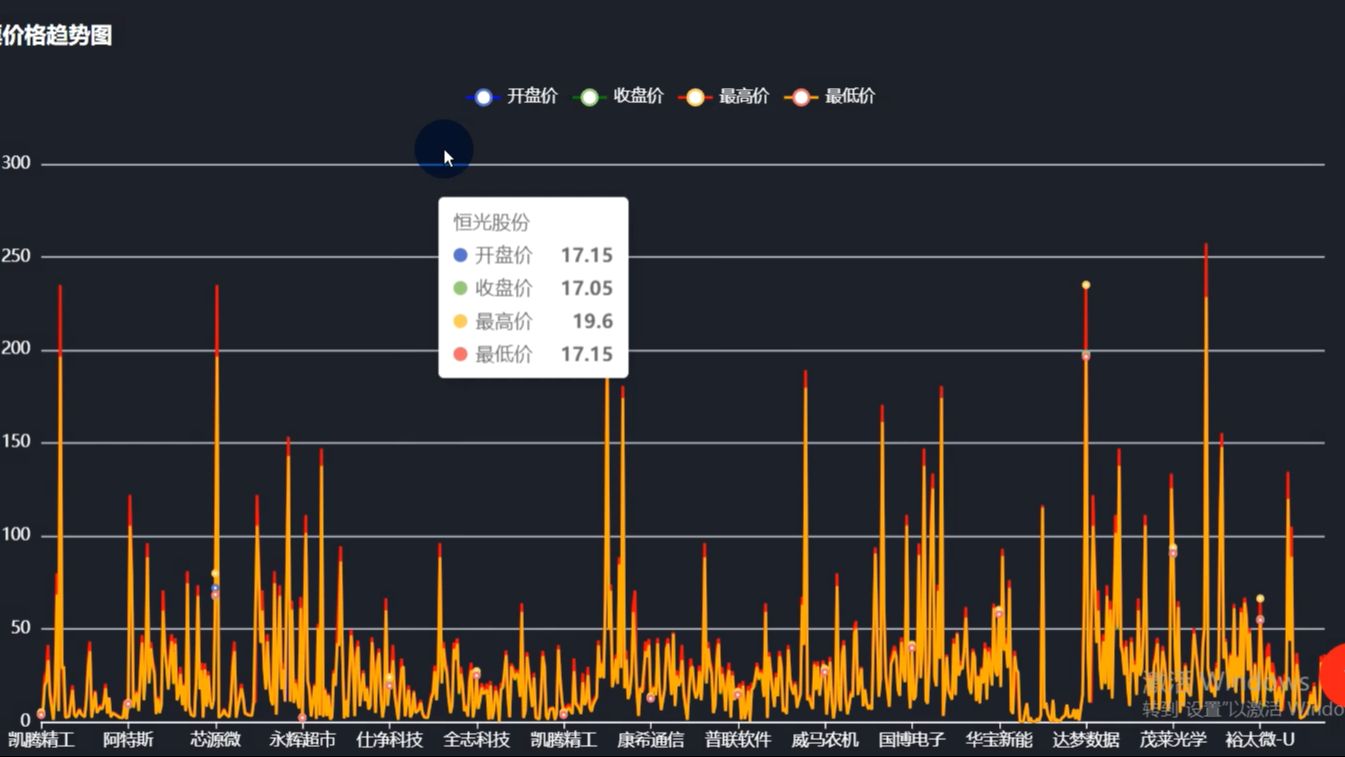Screen dimensions: 1345x757
Task: Click x-axis label 达梦数据
Action: (1086, 740)
